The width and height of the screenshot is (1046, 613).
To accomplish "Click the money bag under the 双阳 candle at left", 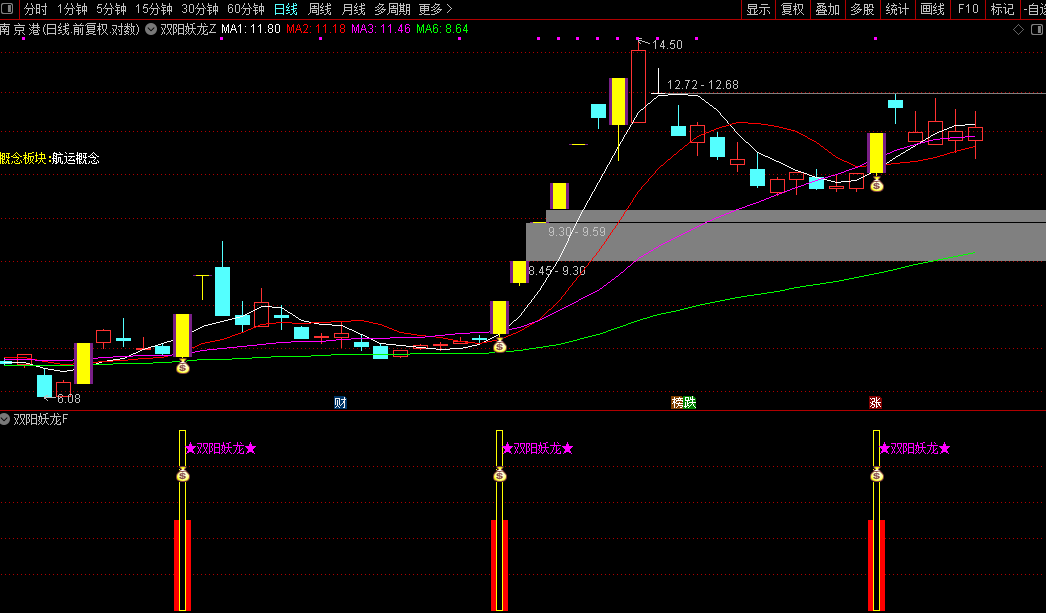I will pos(183,366).
